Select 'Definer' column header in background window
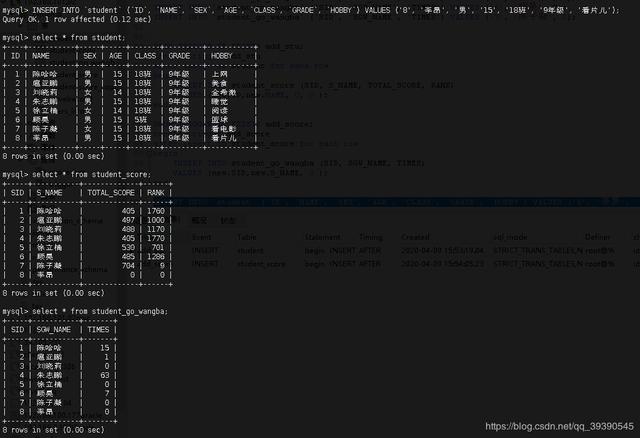 [598, 237]
